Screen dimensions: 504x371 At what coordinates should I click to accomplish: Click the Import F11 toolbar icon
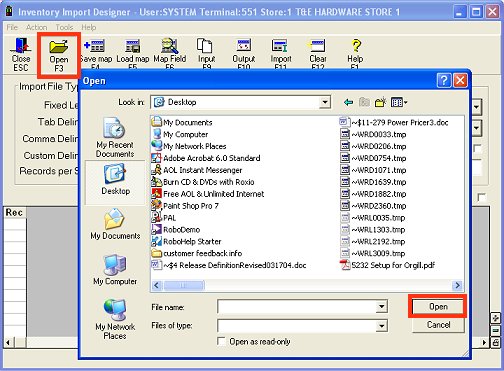(x=281, y=53)
